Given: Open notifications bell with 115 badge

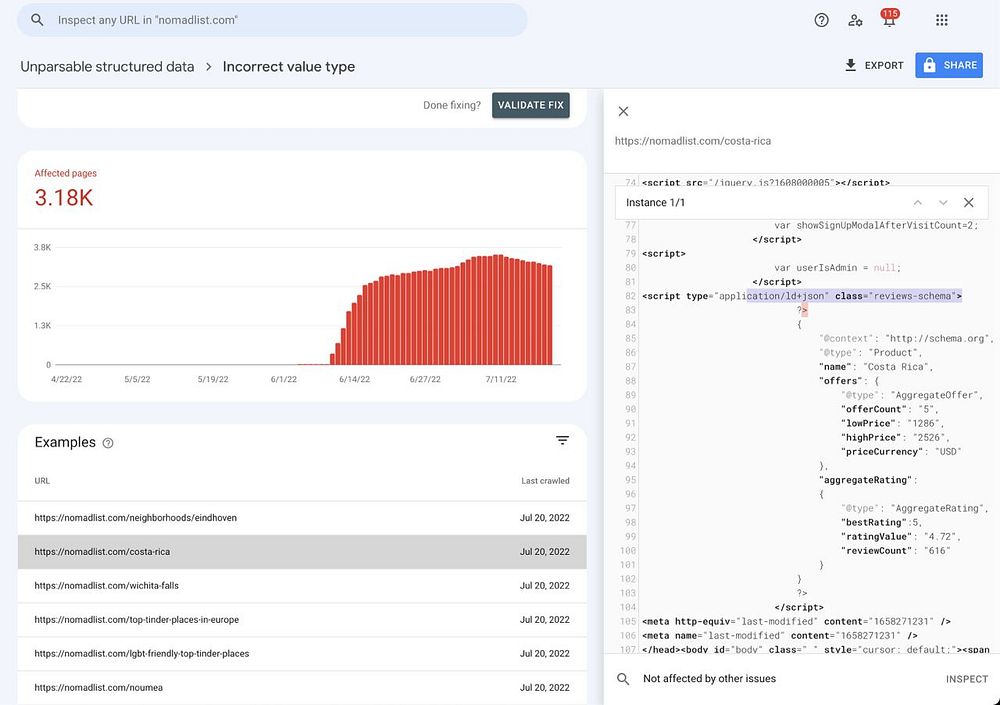Looking at the screenshot, I should pyautogui.click(x=888, y=20).
